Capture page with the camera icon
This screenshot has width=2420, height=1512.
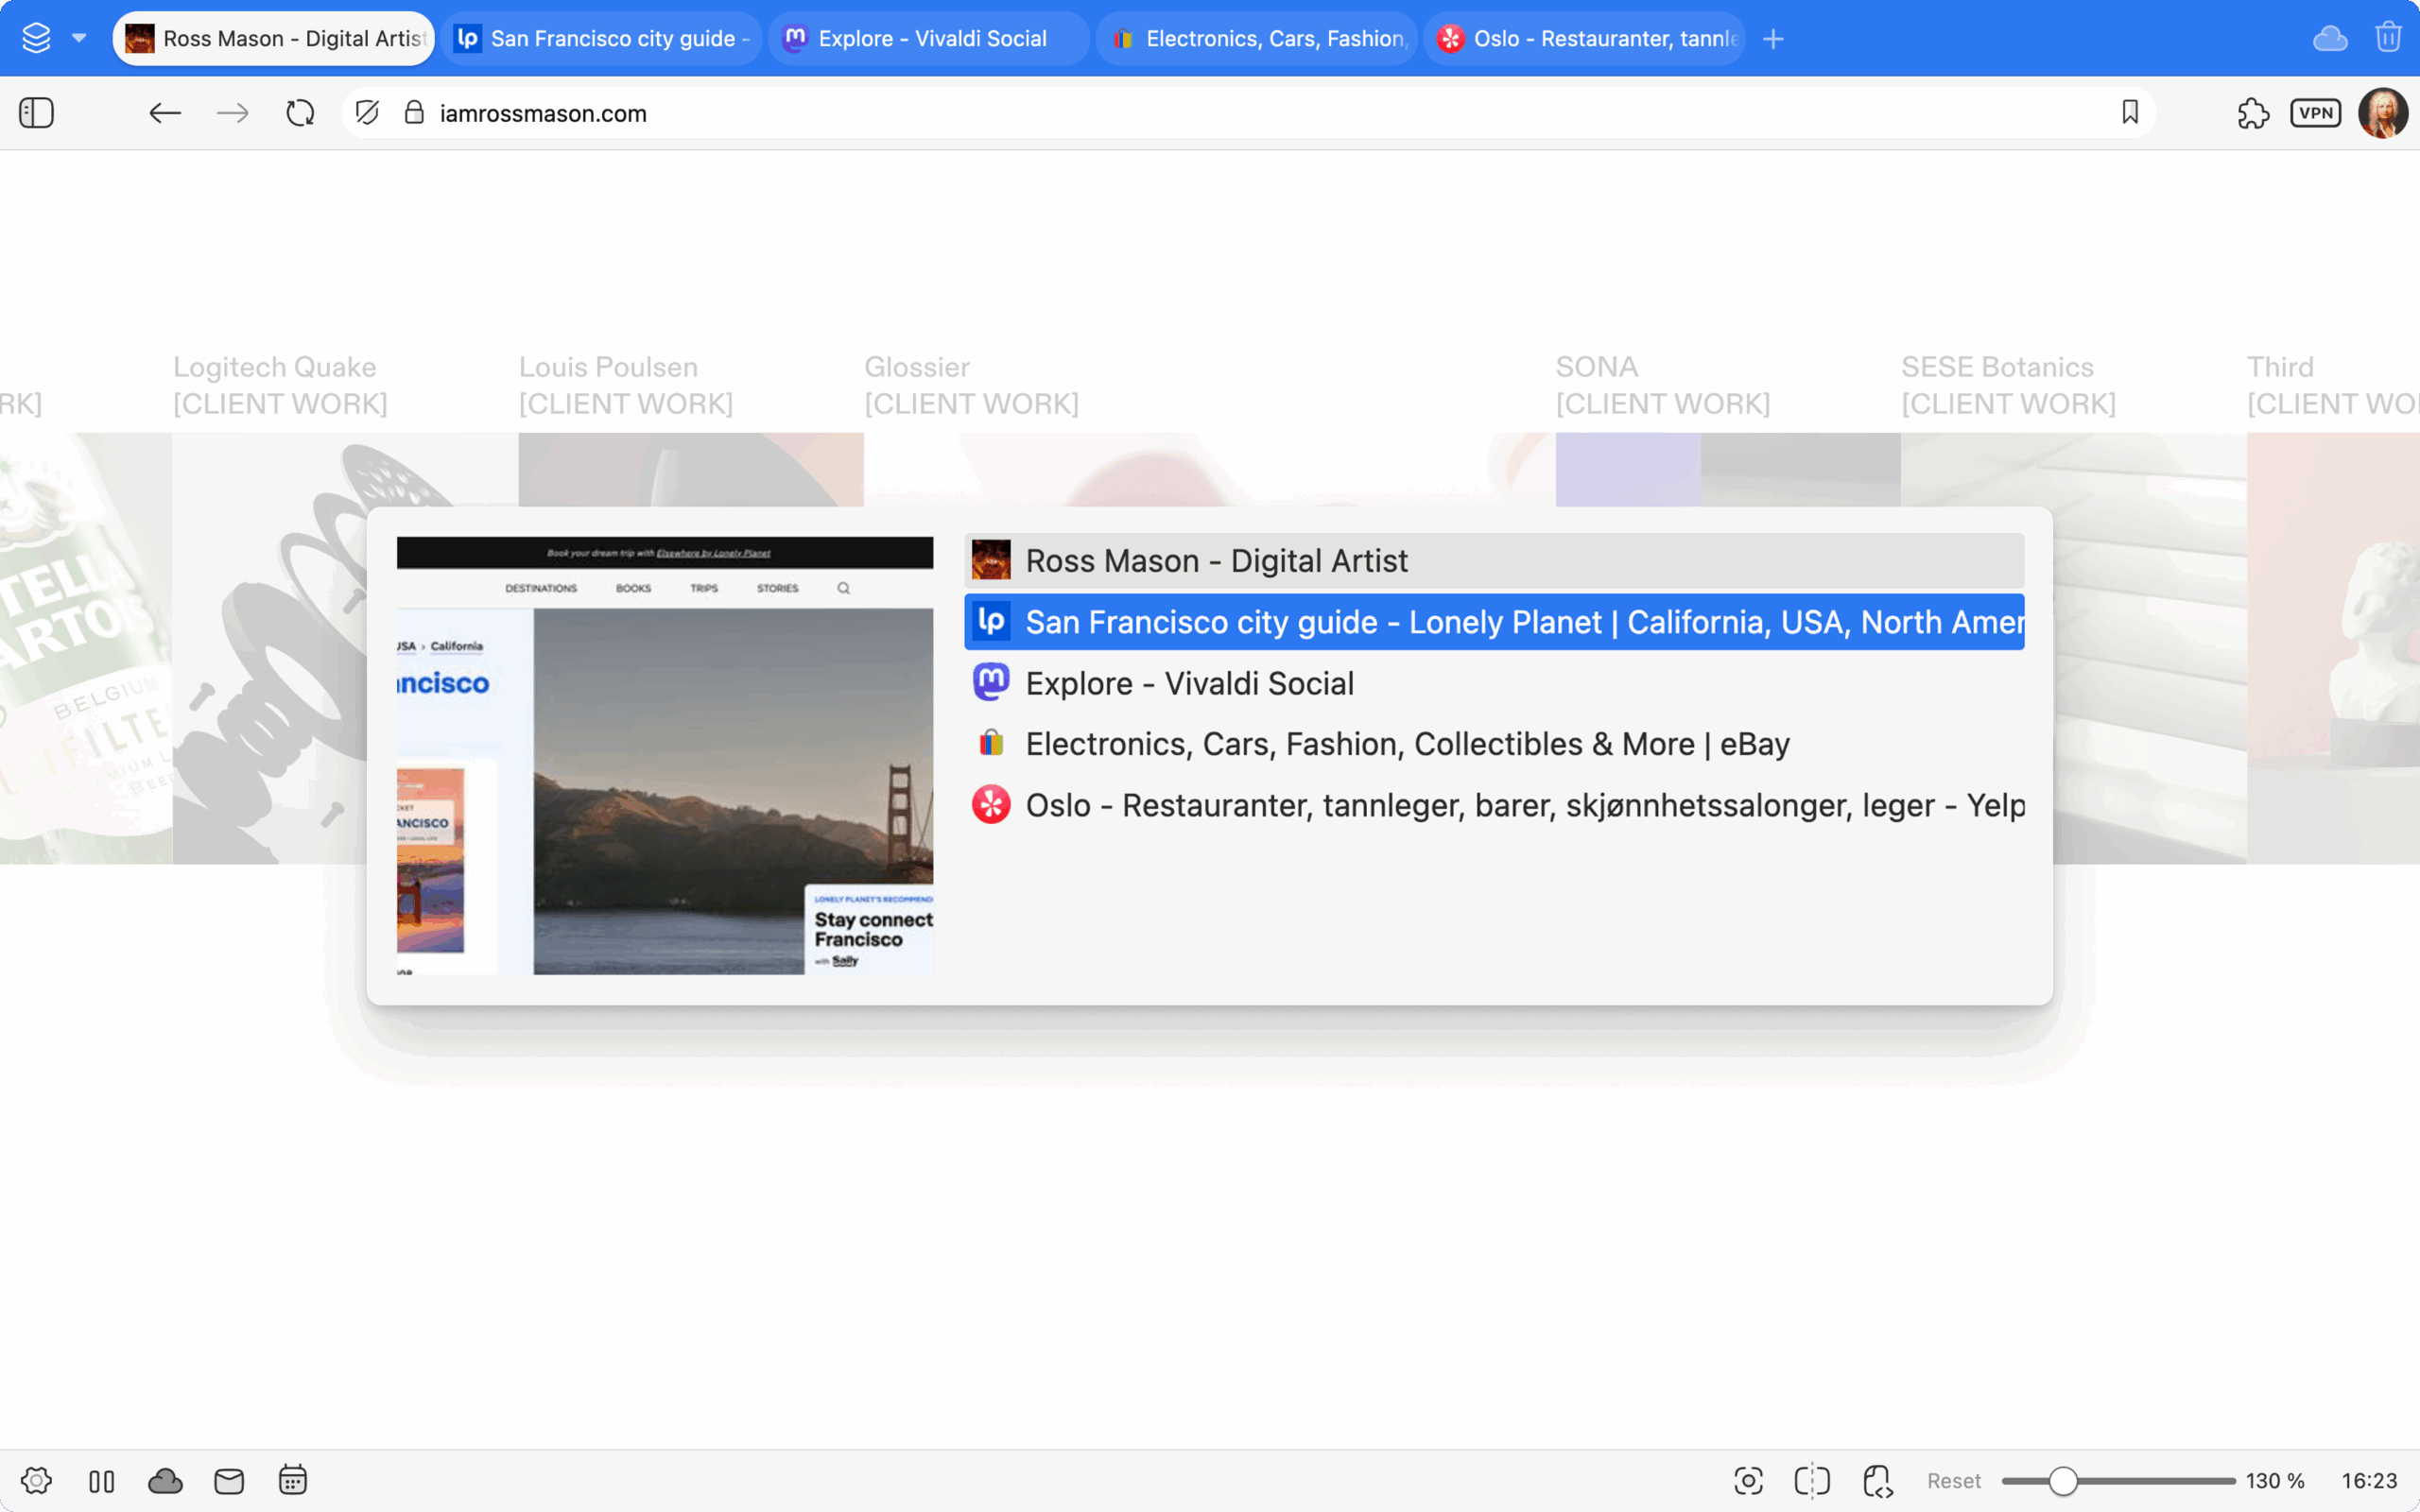tap(1748, 1481)
